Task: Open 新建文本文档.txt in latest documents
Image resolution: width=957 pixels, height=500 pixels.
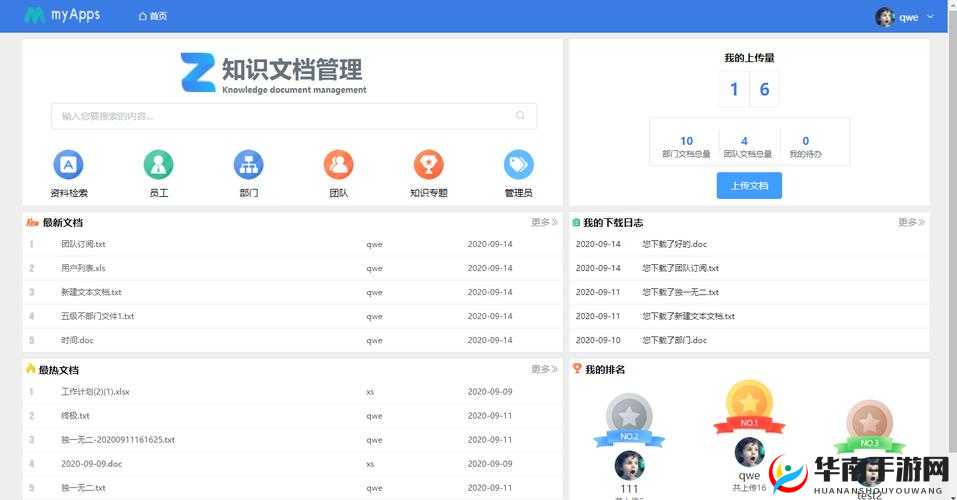Action: tap(91, 292)
